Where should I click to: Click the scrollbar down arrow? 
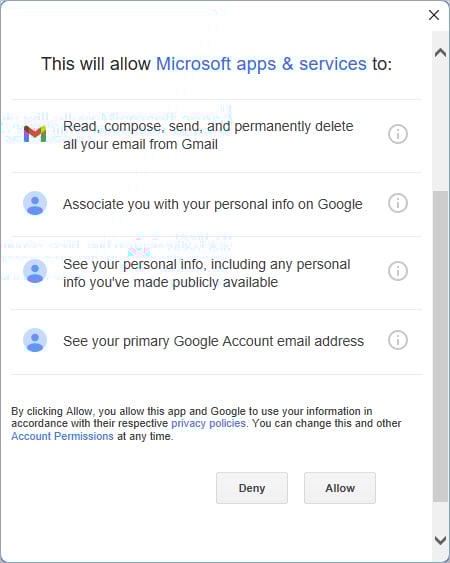click(440, 540)
